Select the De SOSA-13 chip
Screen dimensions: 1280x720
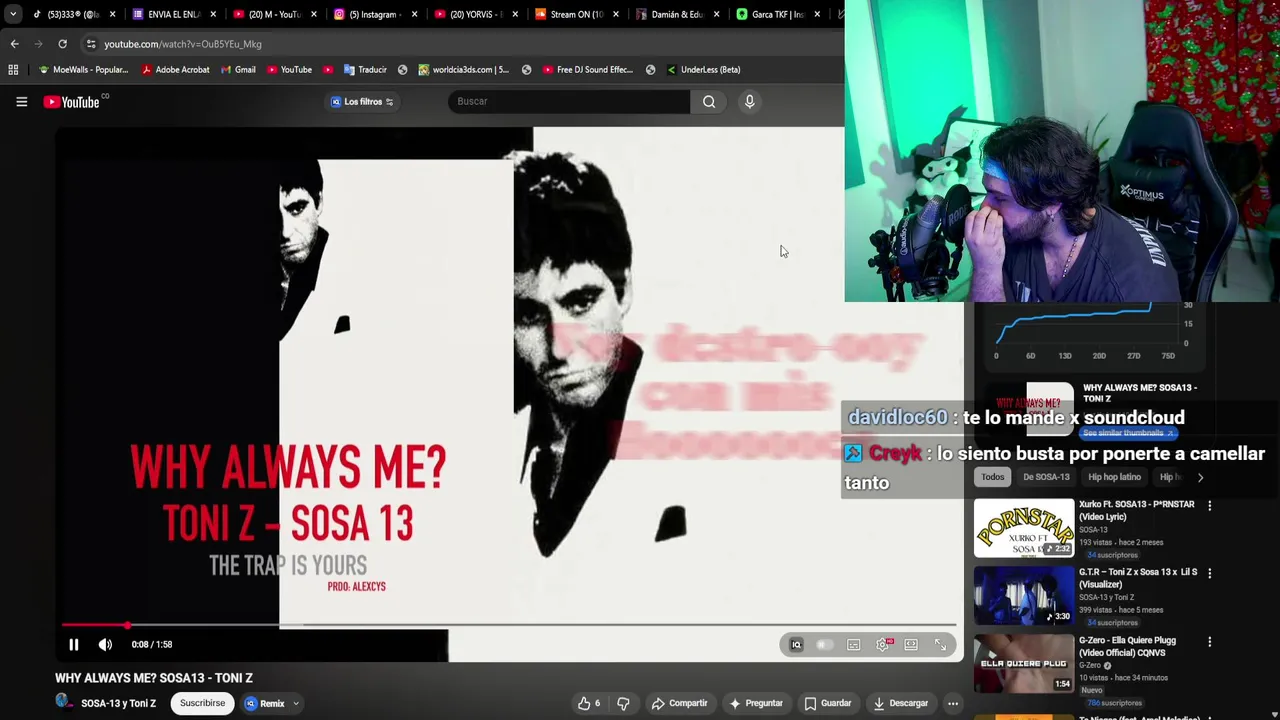1046,477
